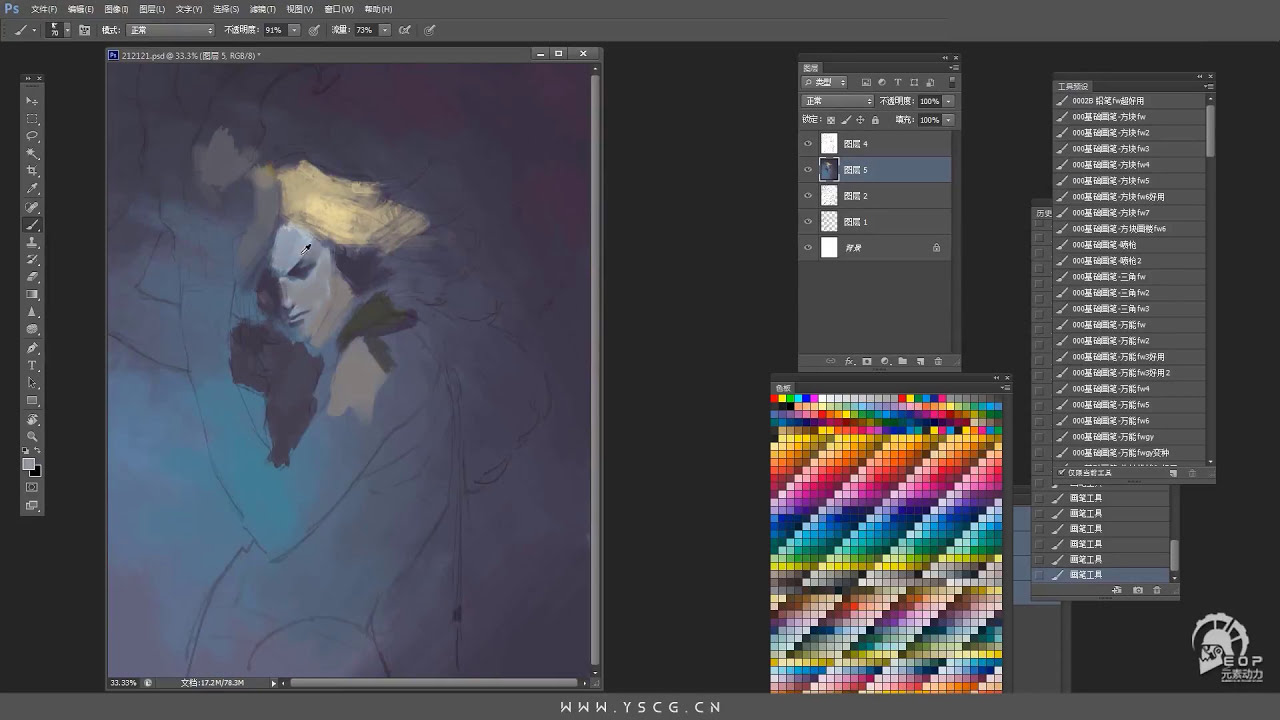The width and height of the screenshot is (1280, 720).
Task: Open the 不透明度 91% dropdown arrow
Action: point(294,30)
